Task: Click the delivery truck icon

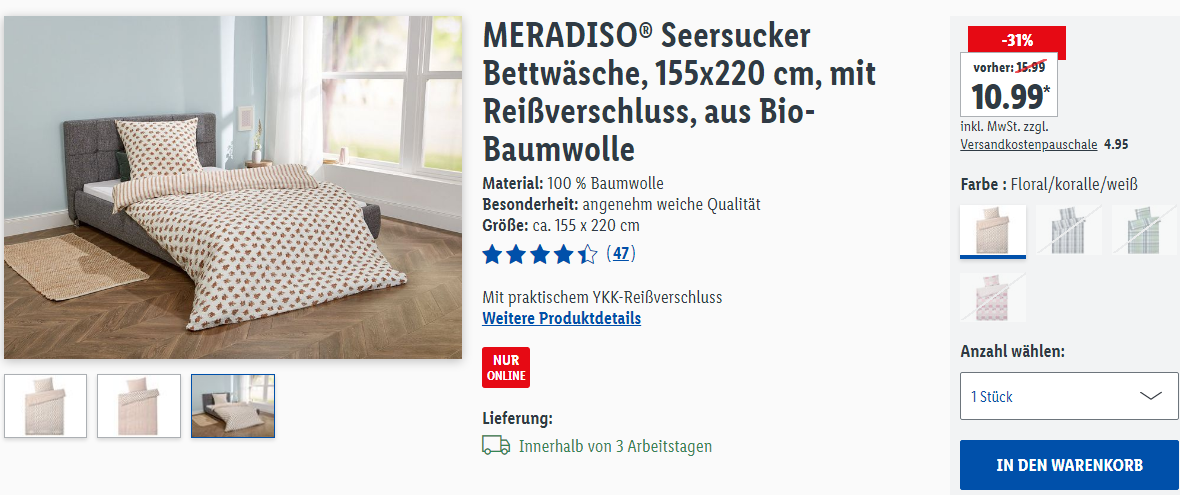Action: (496, 445)
